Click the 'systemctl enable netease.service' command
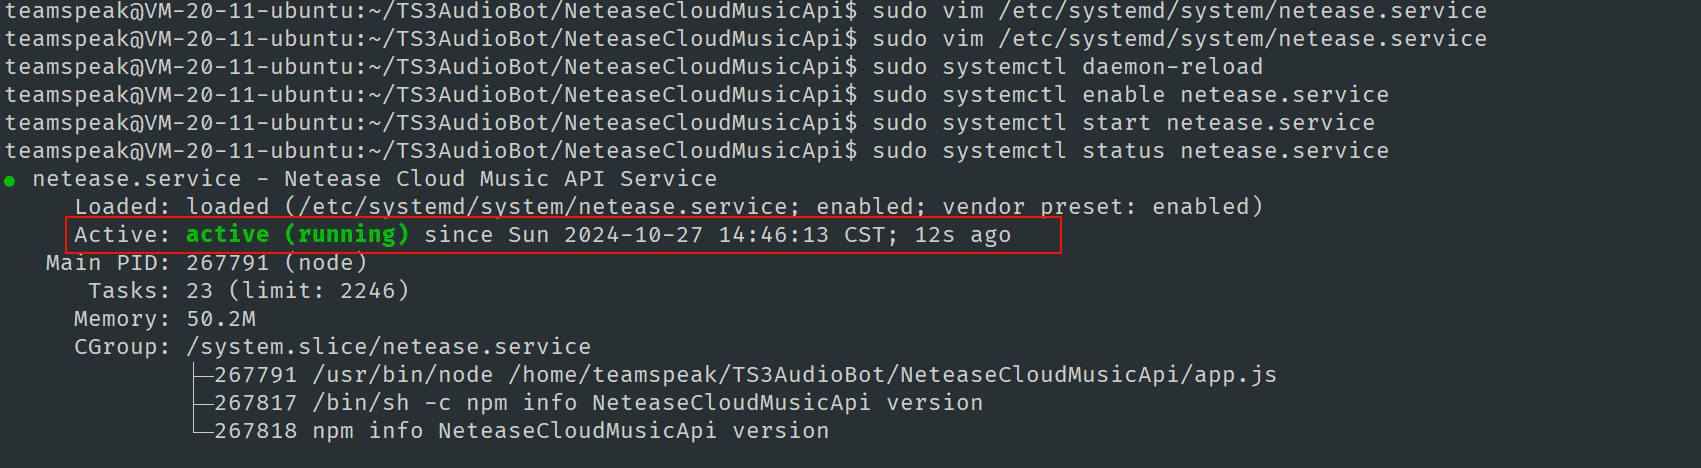The height and width of the screenshot is (468, 1701). [1165, 95]
